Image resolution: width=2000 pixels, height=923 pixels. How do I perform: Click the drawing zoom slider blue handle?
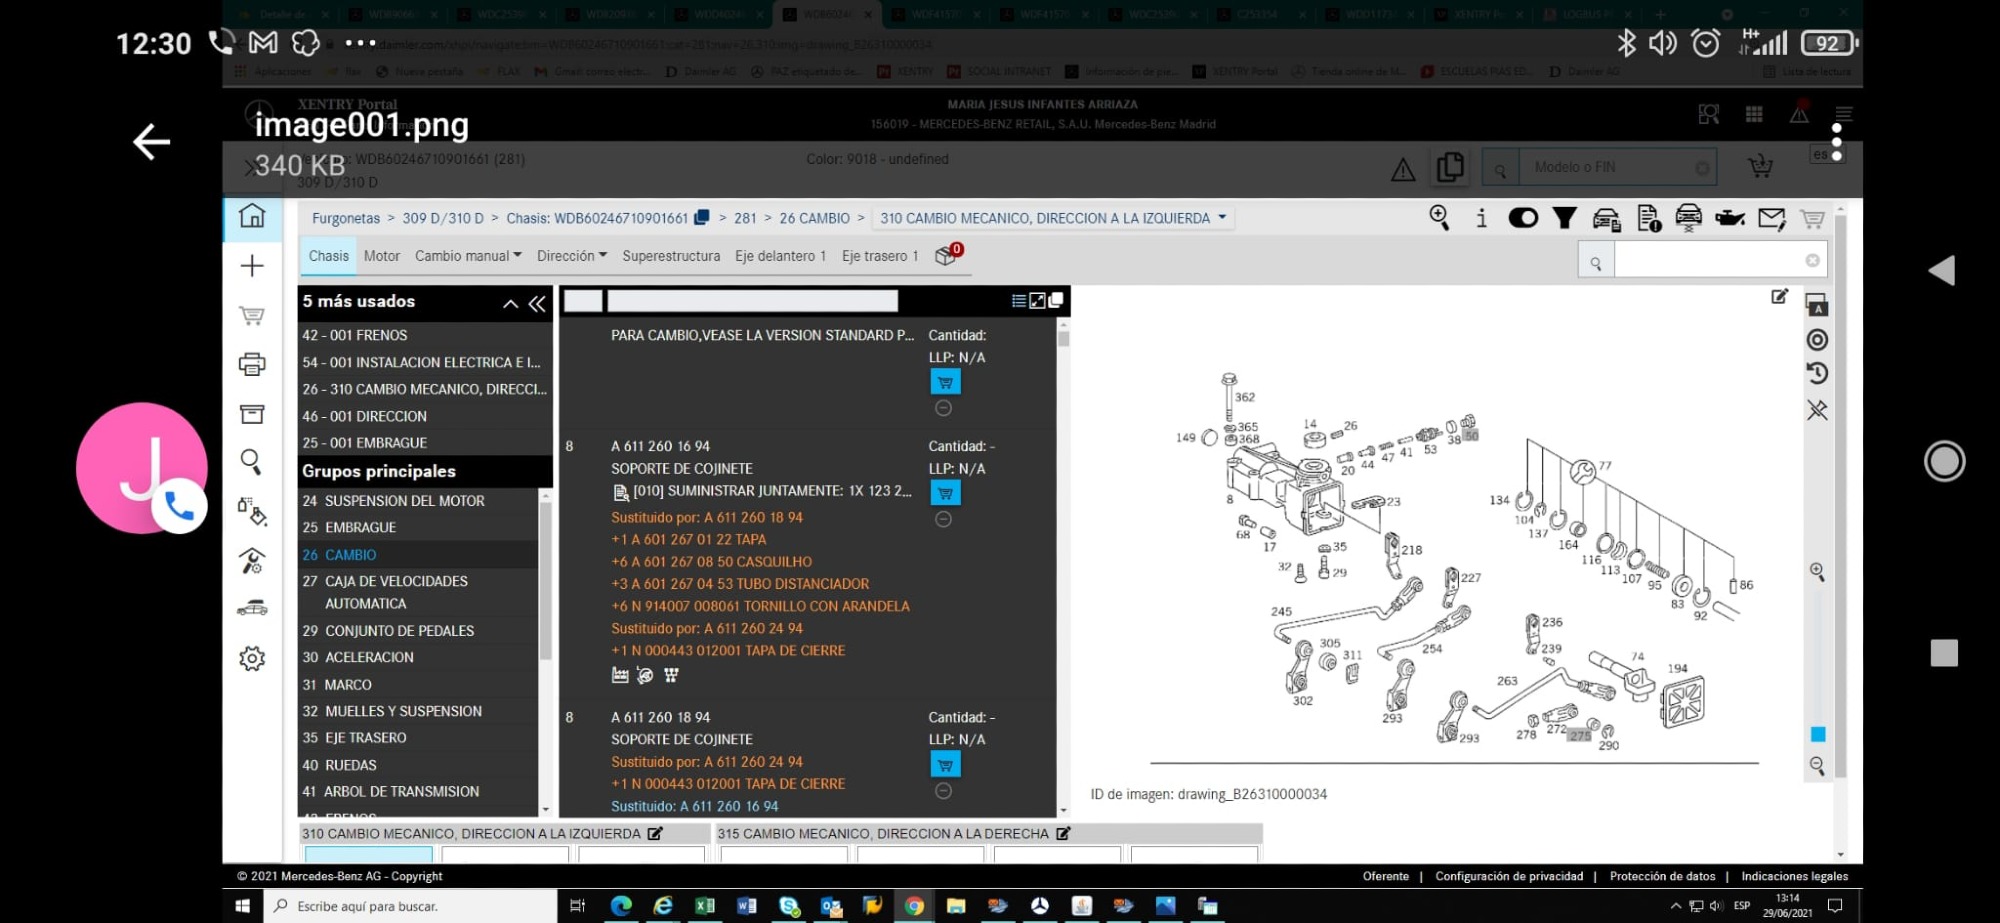point(1818,734)
